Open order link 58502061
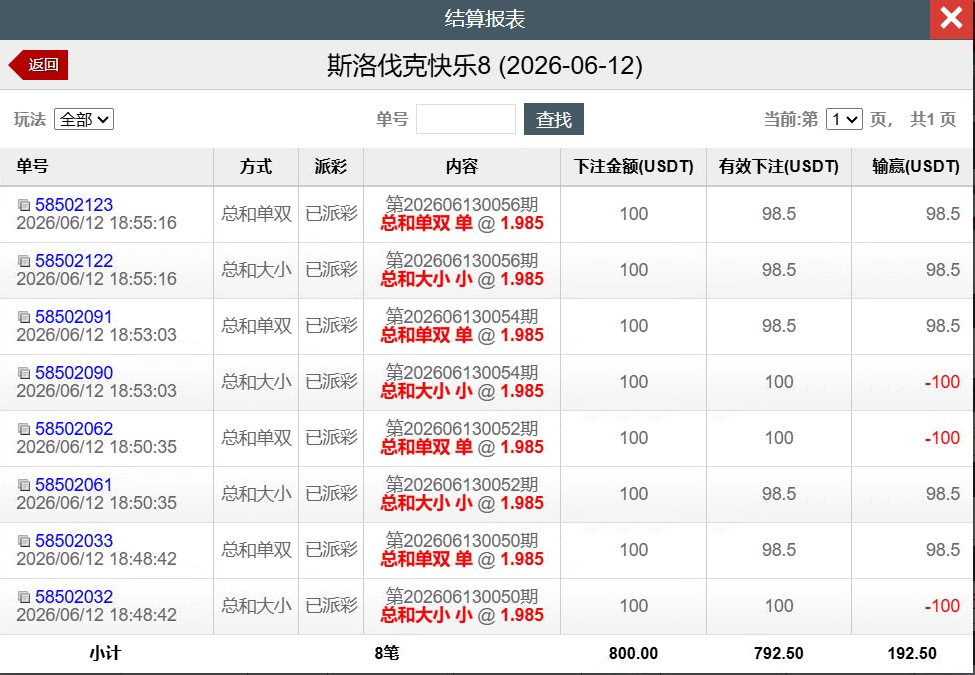 [x=74, y=484]
